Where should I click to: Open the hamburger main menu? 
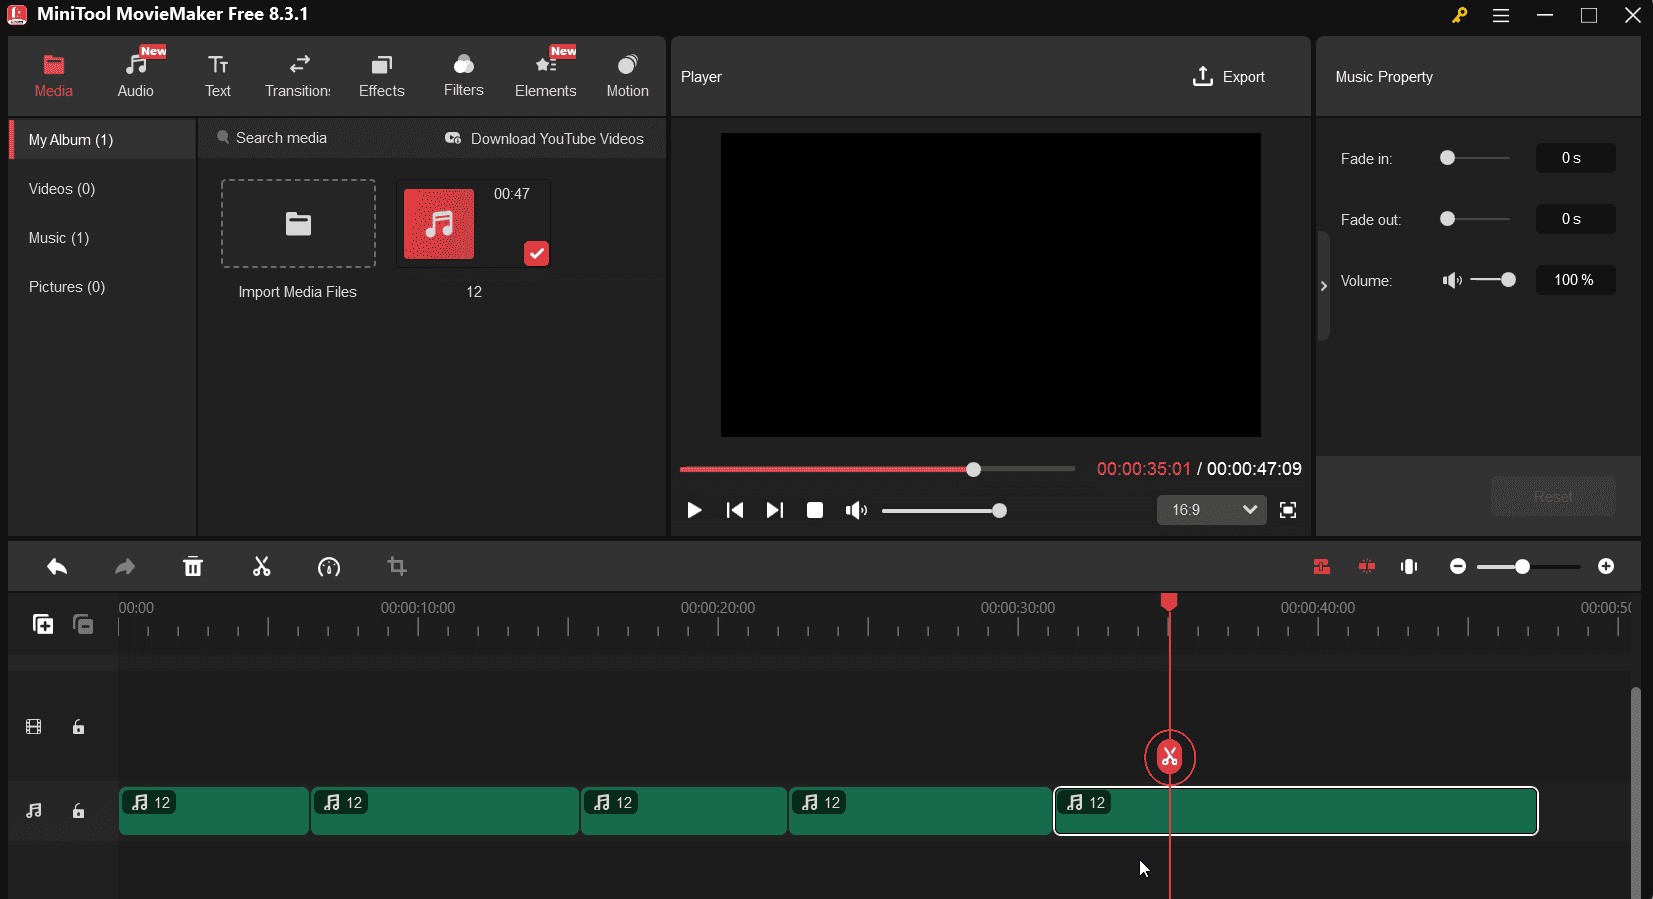(1501, 15)
